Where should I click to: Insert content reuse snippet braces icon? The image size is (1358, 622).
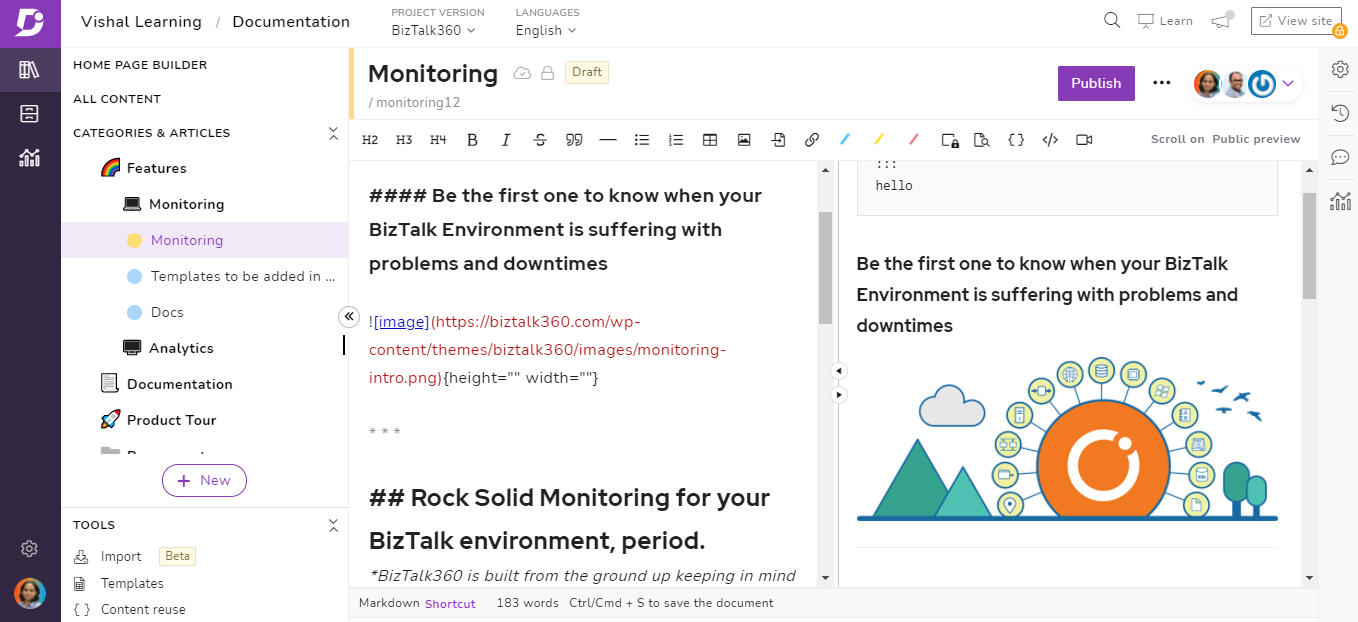point(1016,140)
